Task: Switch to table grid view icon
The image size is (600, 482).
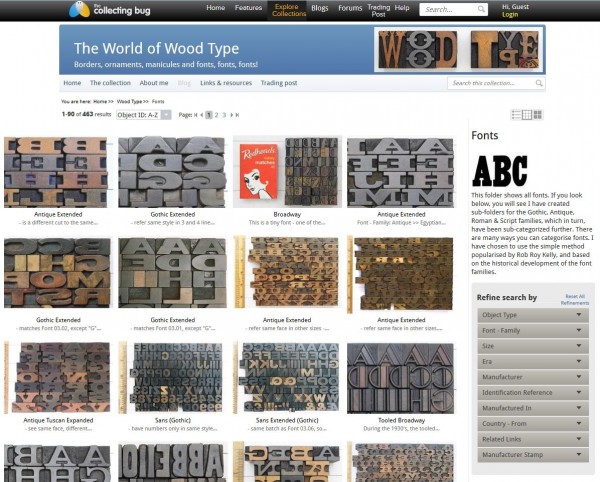Action: click(x=527, y=115)
